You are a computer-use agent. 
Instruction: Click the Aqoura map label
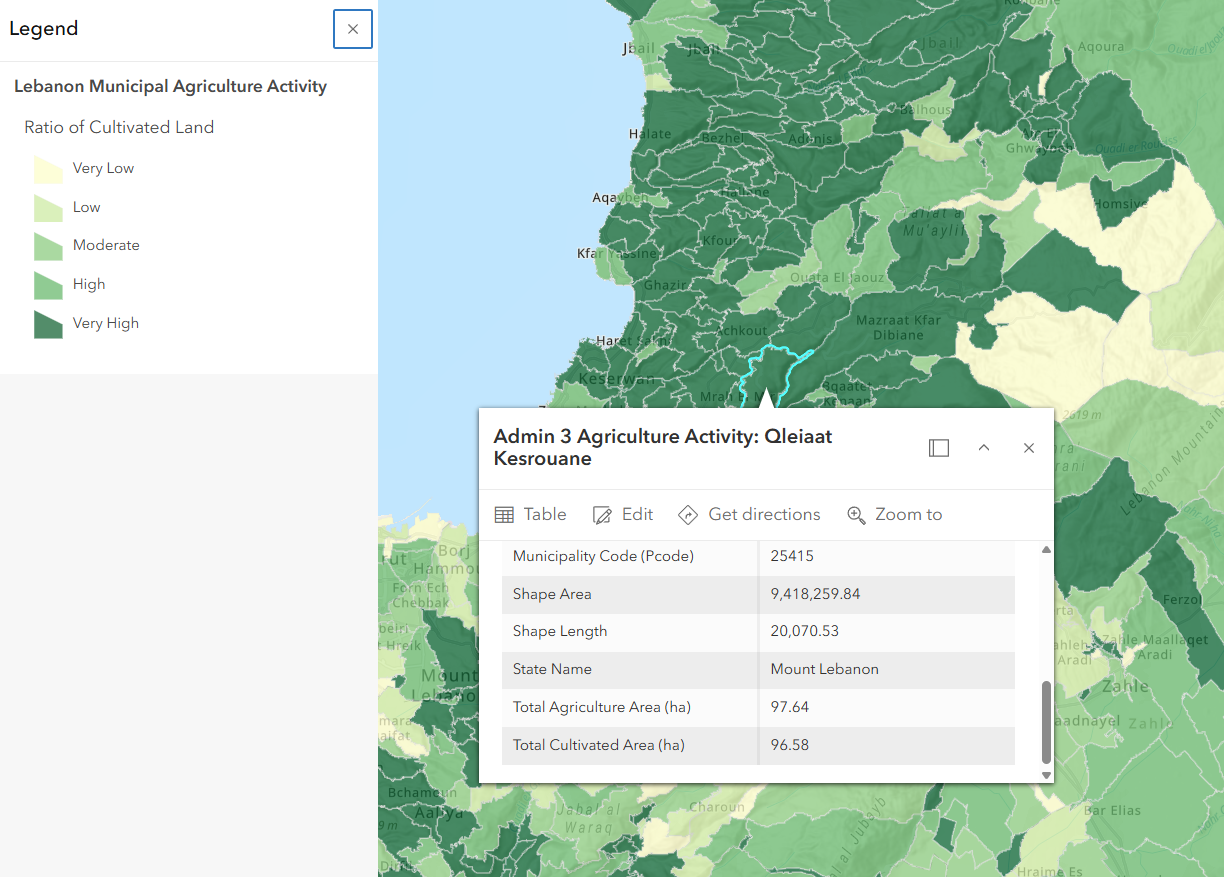point(1100,46)
